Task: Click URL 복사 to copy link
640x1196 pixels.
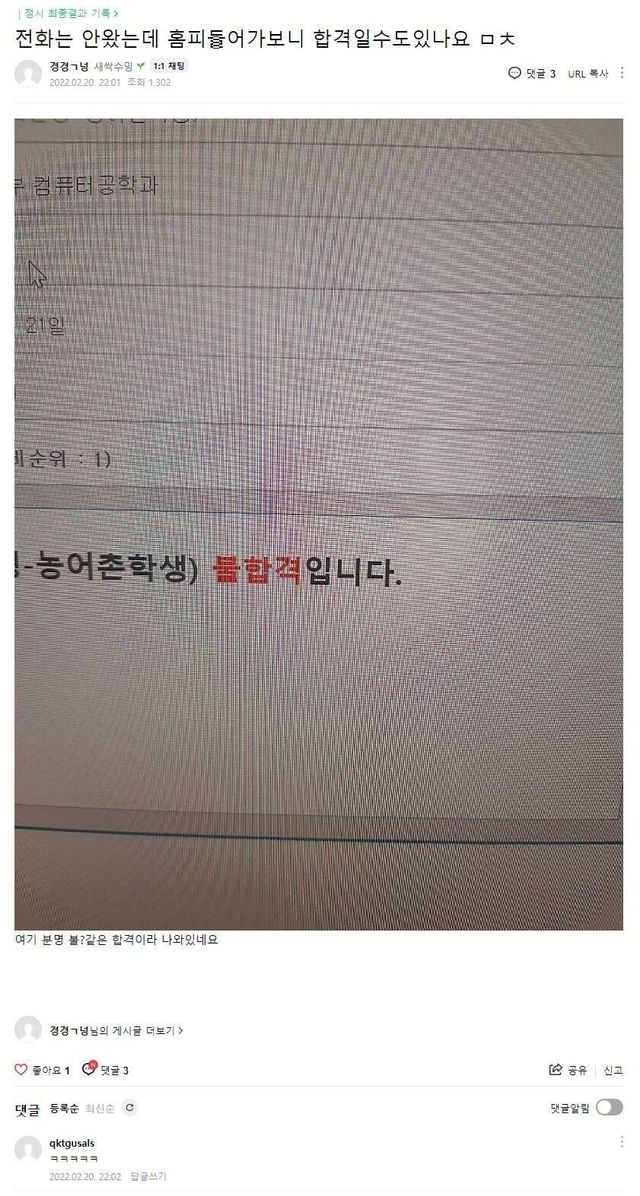Action: (x=588, y=73)
